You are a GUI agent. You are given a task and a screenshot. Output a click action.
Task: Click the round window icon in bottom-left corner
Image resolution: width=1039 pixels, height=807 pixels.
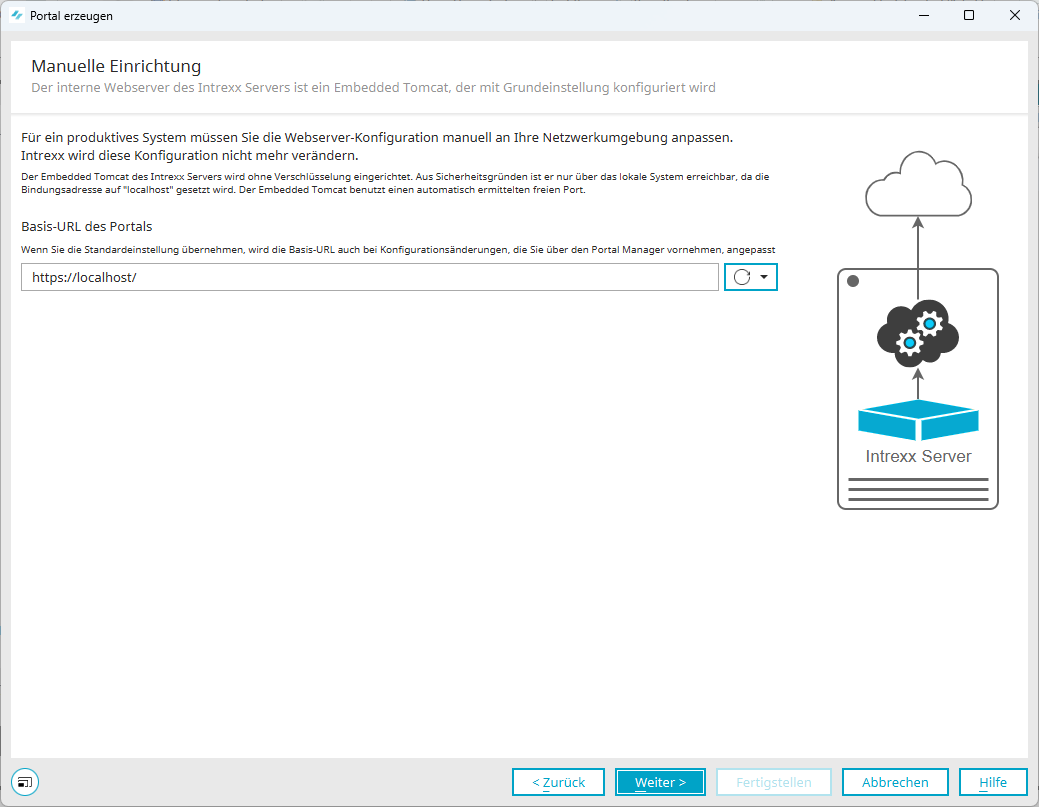click(x=25, y=782)
